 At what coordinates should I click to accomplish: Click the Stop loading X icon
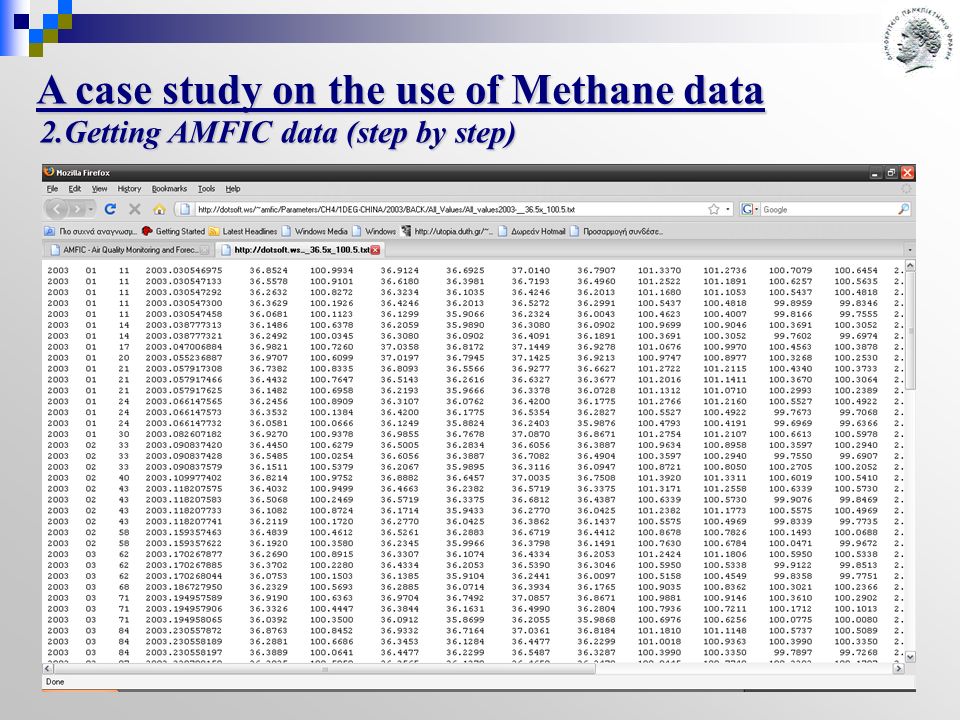pos(135,209)
